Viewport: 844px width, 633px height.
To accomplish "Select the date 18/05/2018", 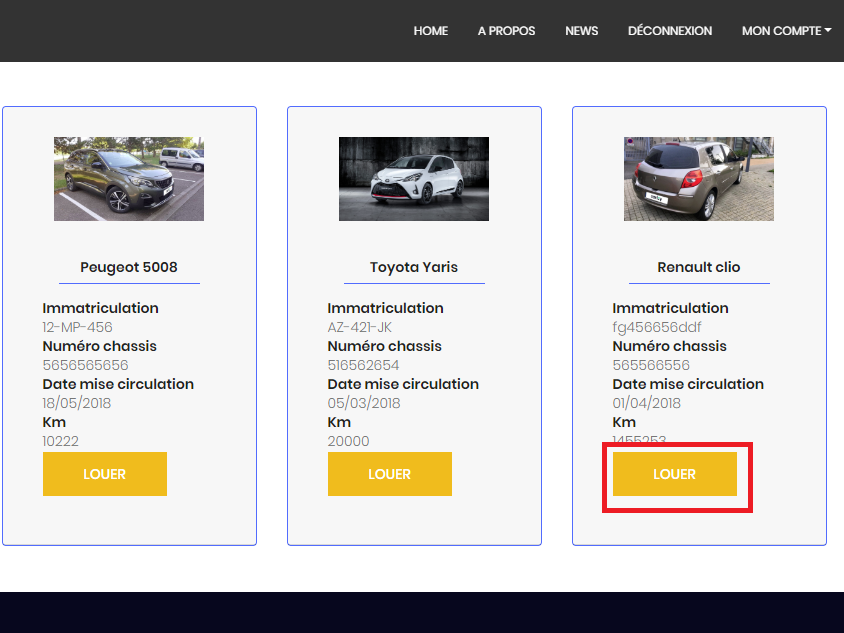I will coord(76,403).
